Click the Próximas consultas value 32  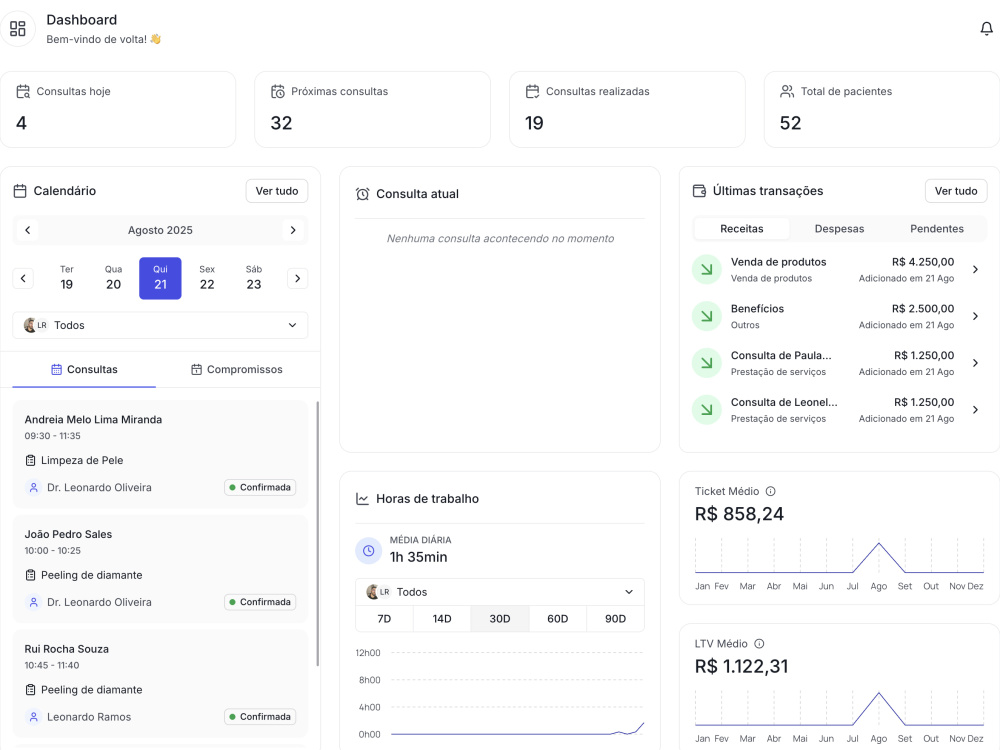(x=281, y=123)
